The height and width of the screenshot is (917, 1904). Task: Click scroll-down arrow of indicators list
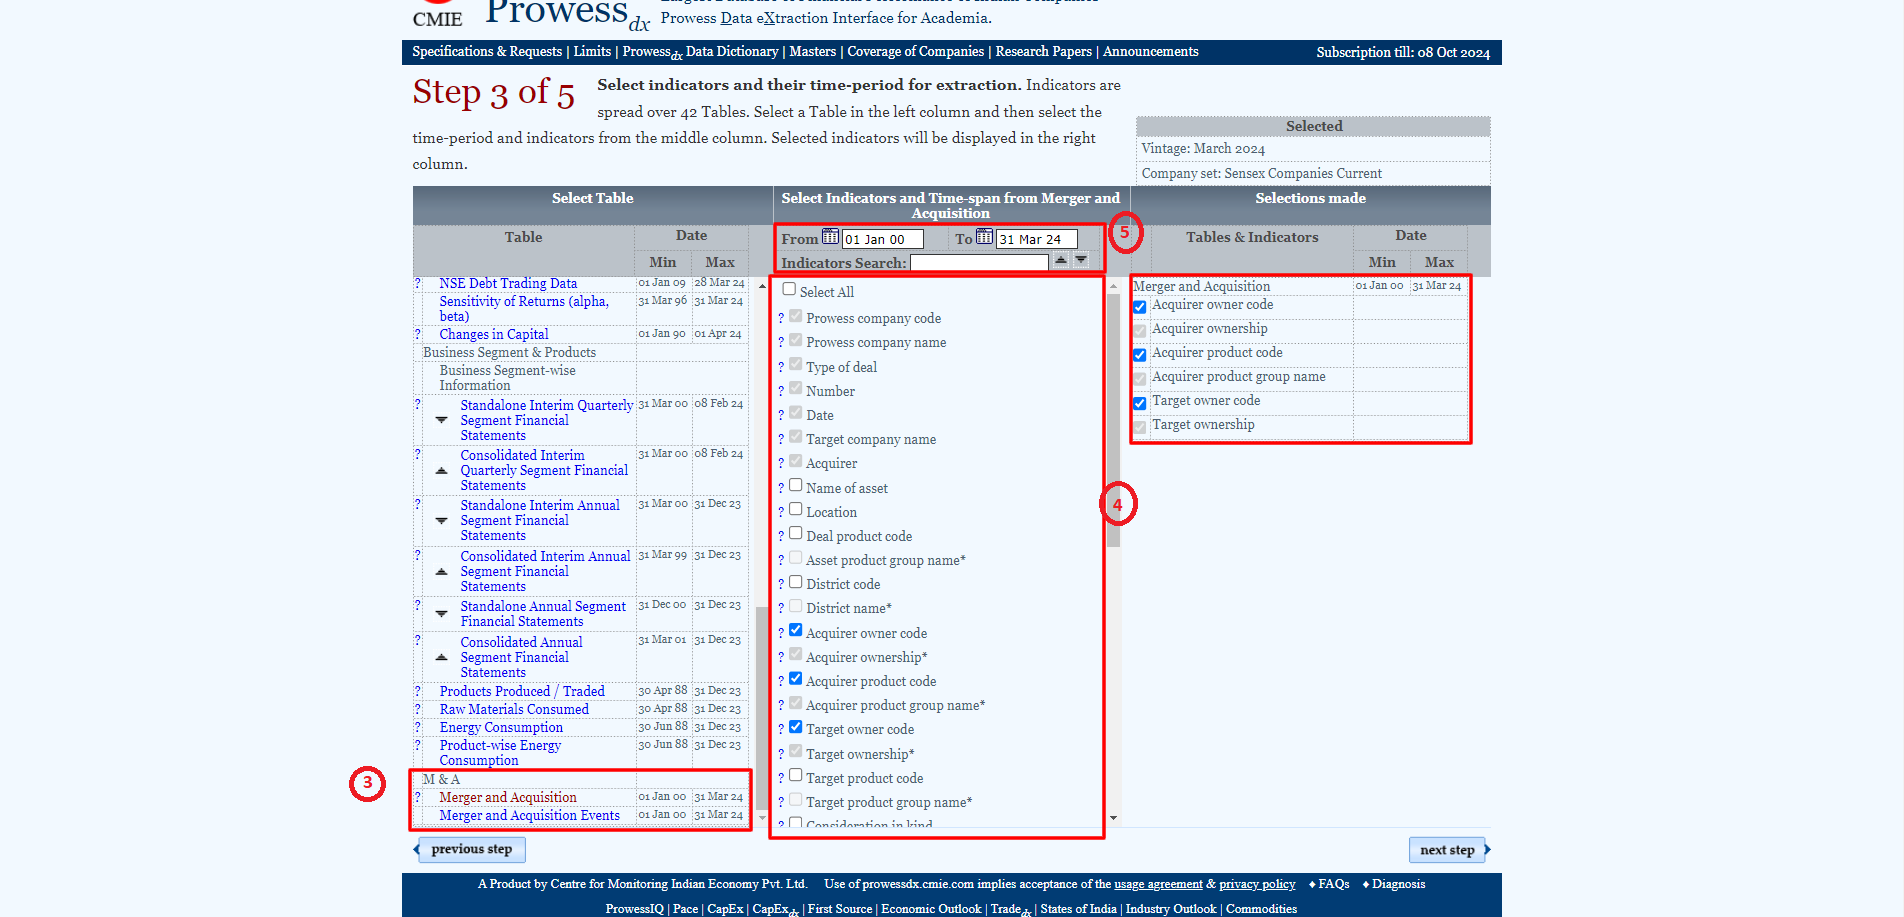click(x=1114, y=818)
